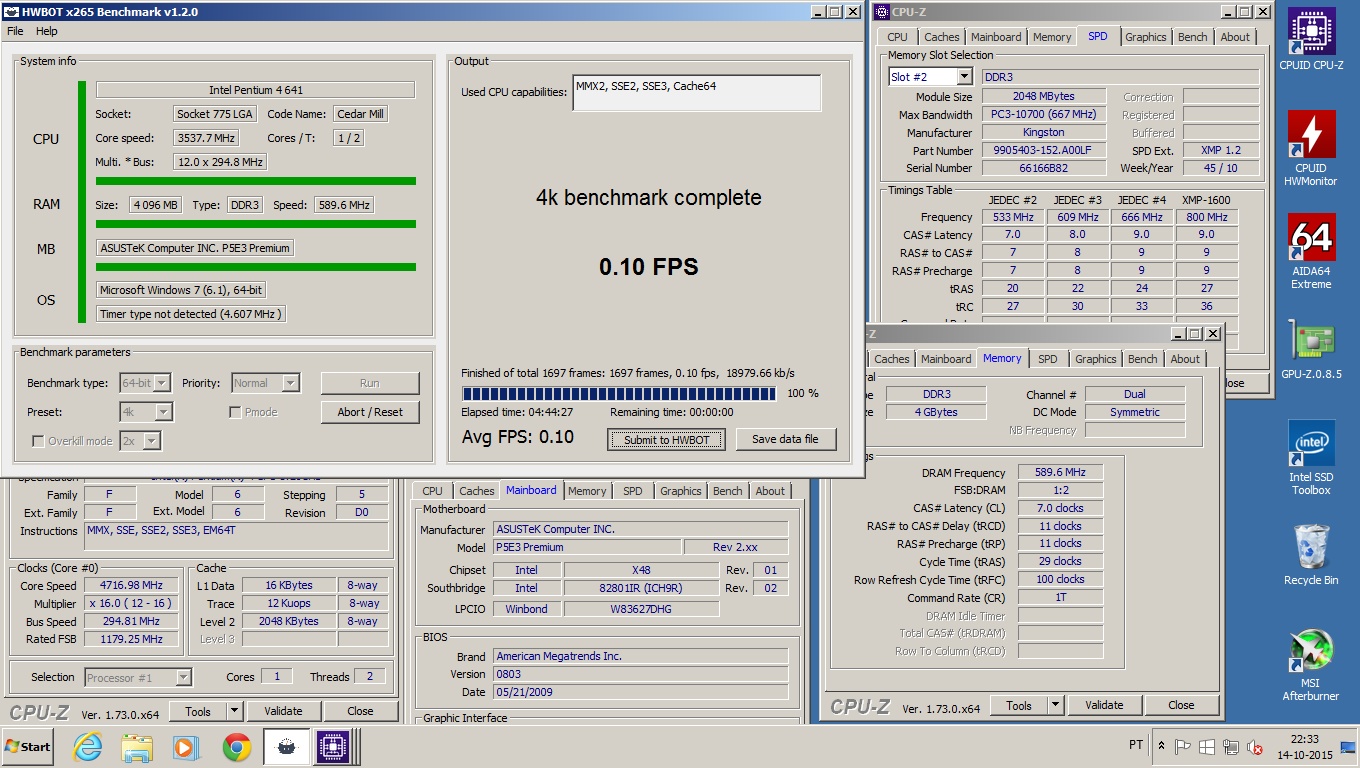Open the Recycle Bin
The height and width of the screenshot is (768, 1360).
[1311, 555]
